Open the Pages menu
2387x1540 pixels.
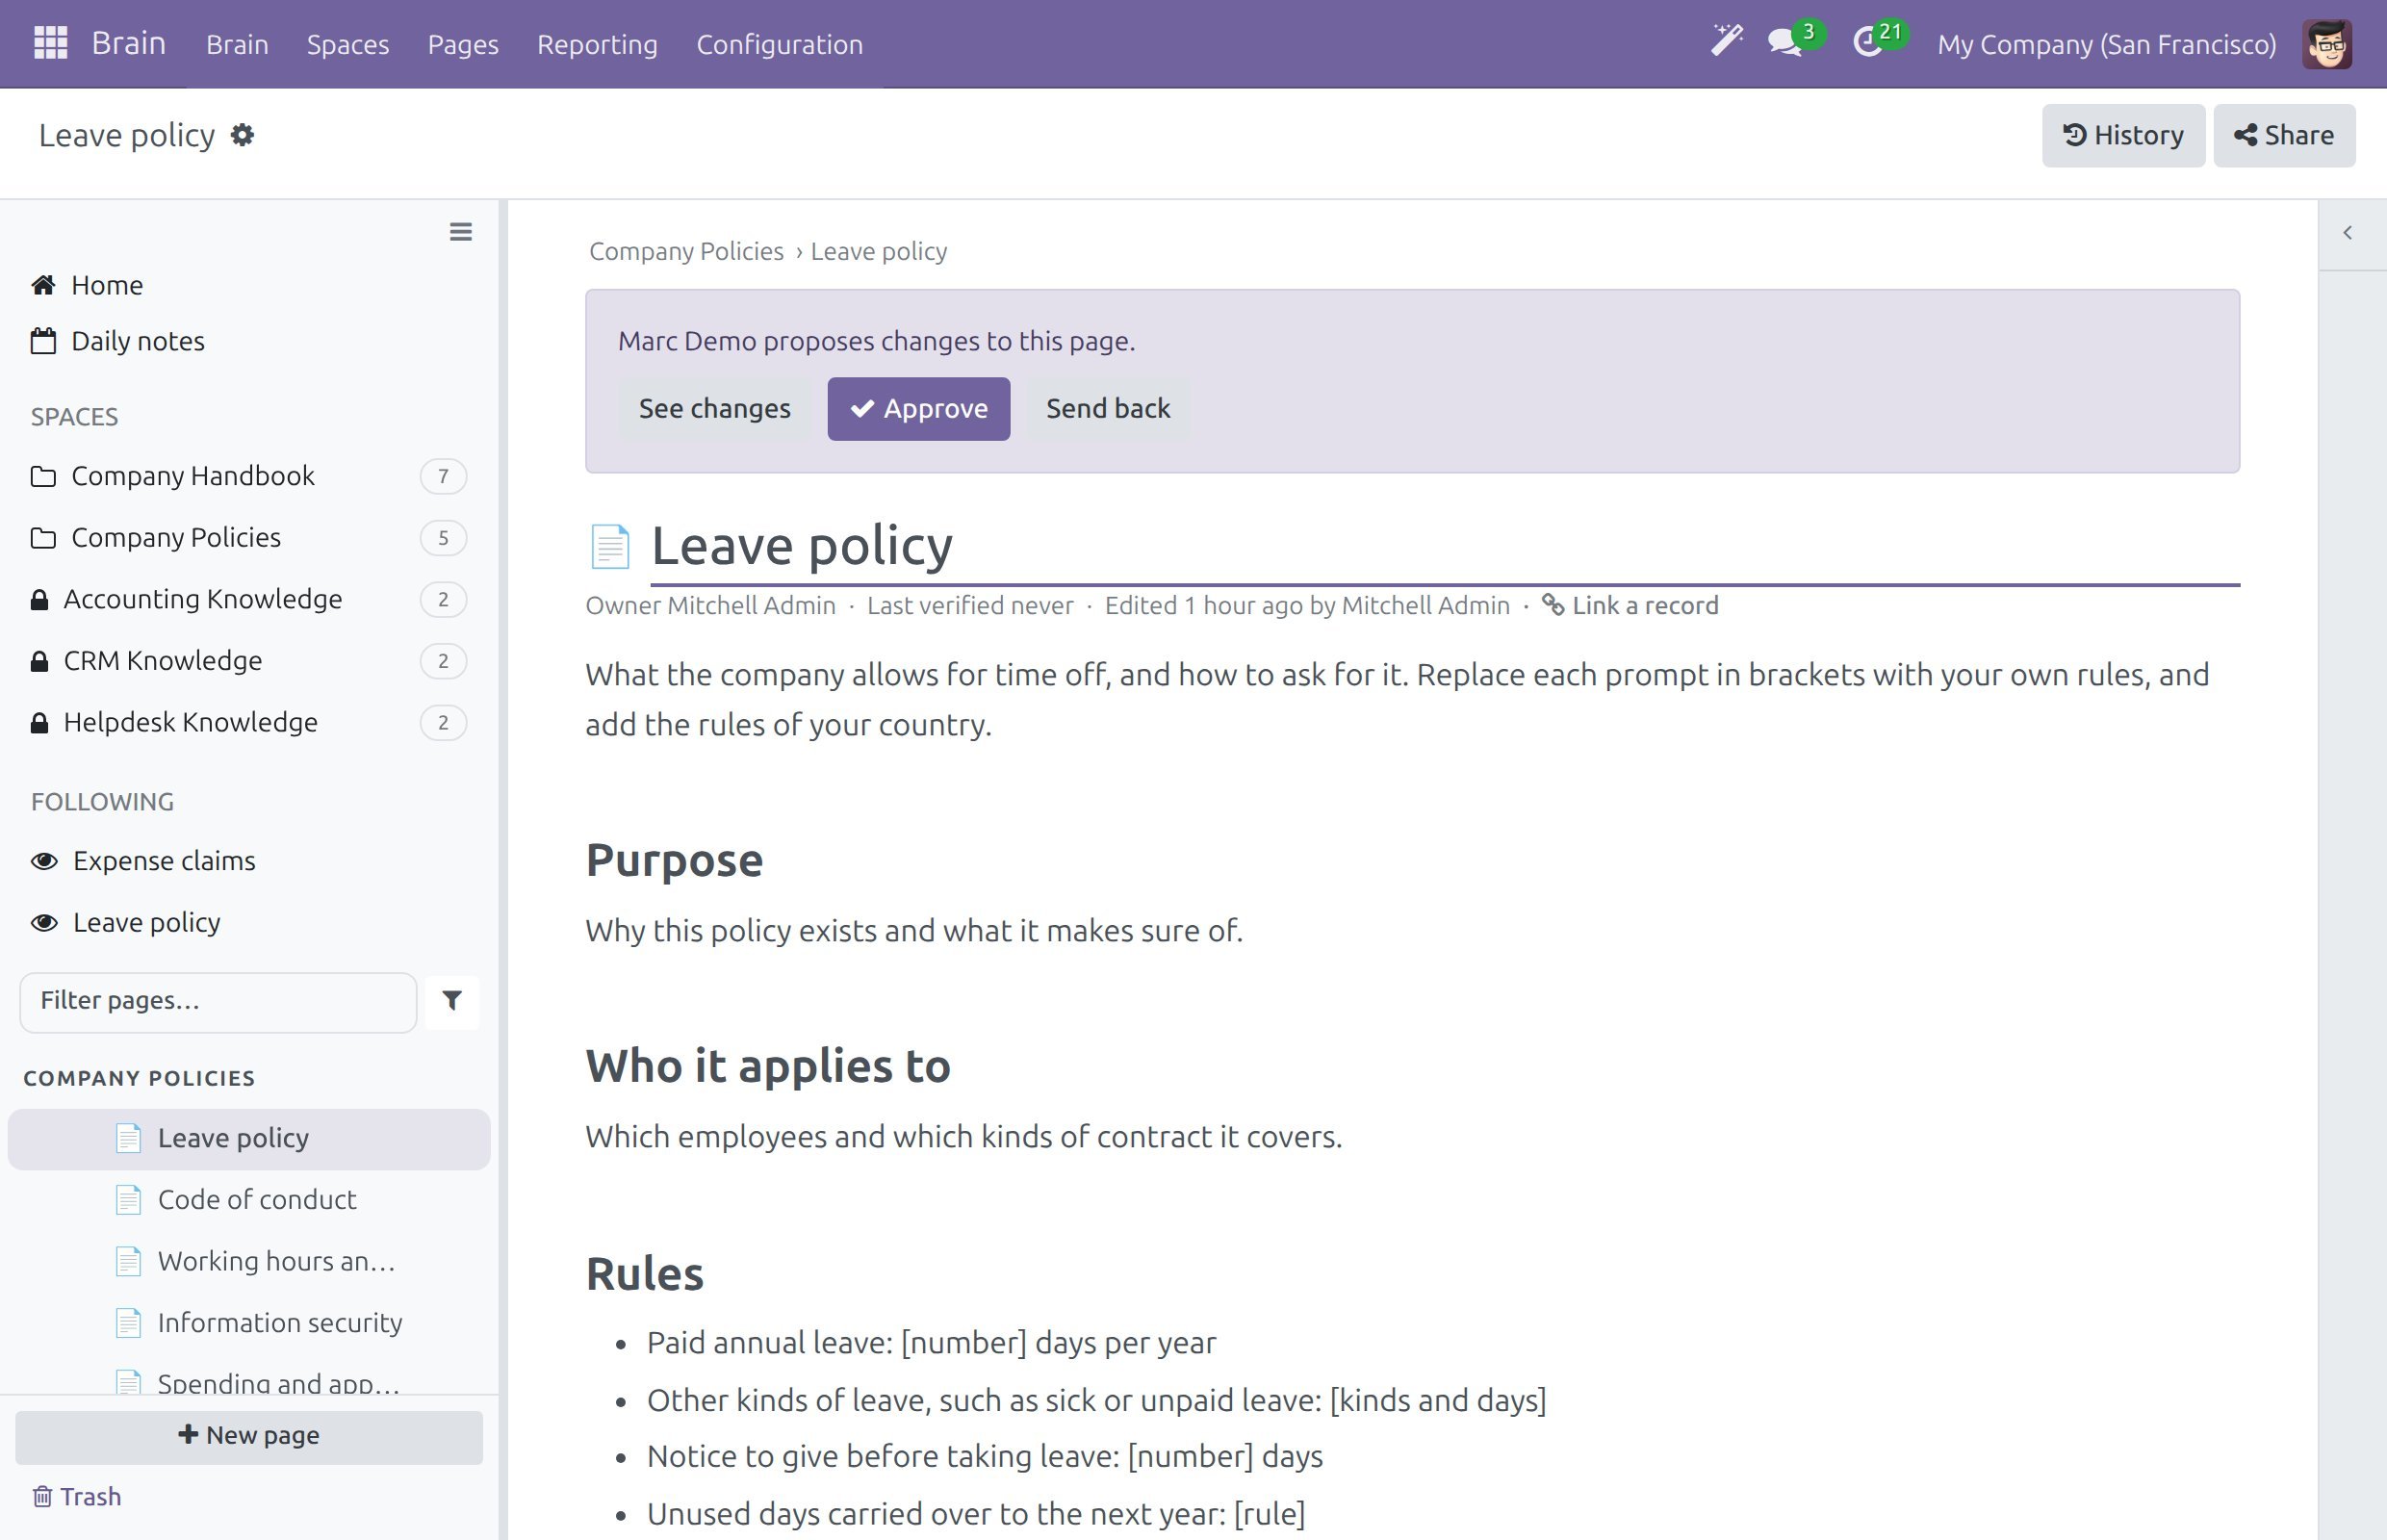(463, 44)
